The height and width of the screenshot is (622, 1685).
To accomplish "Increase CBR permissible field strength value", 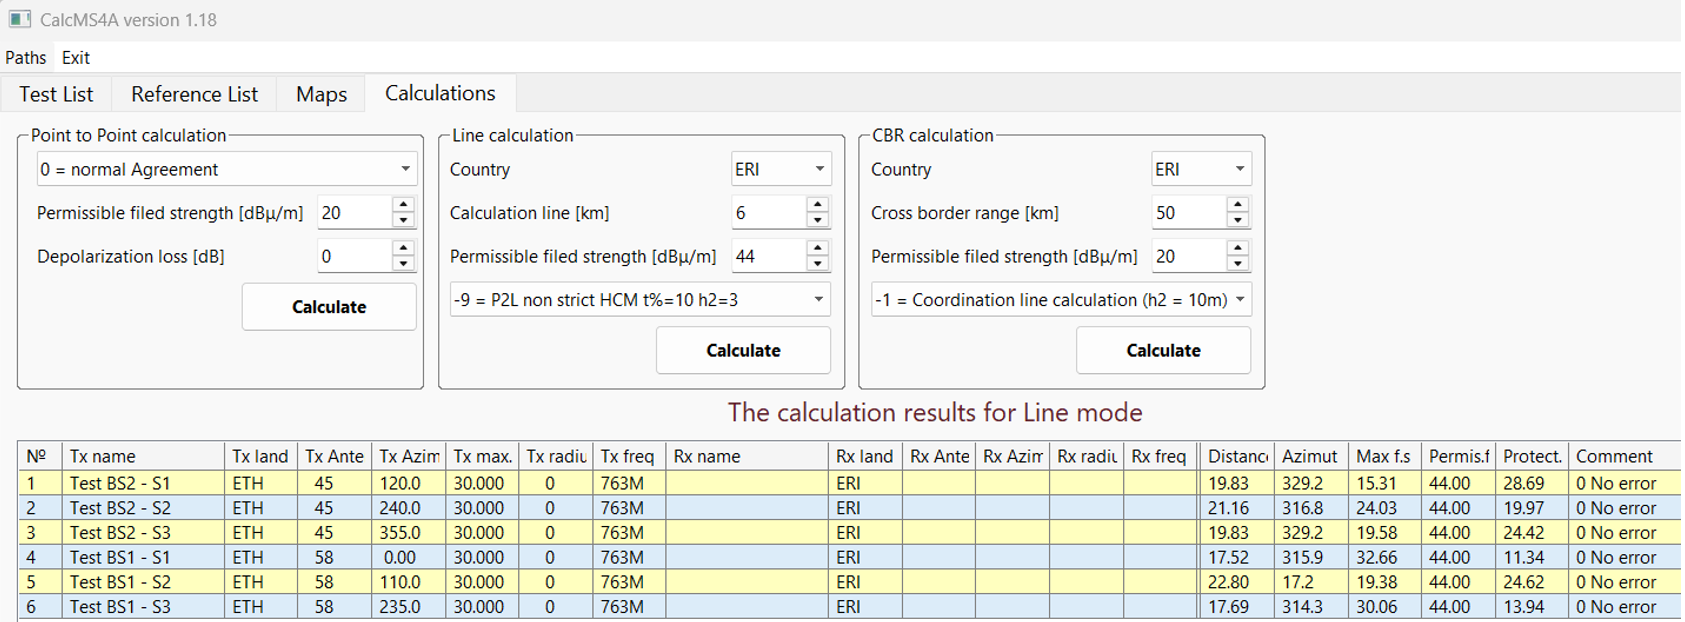I will pyautogui.click(x=1237, y=248).
